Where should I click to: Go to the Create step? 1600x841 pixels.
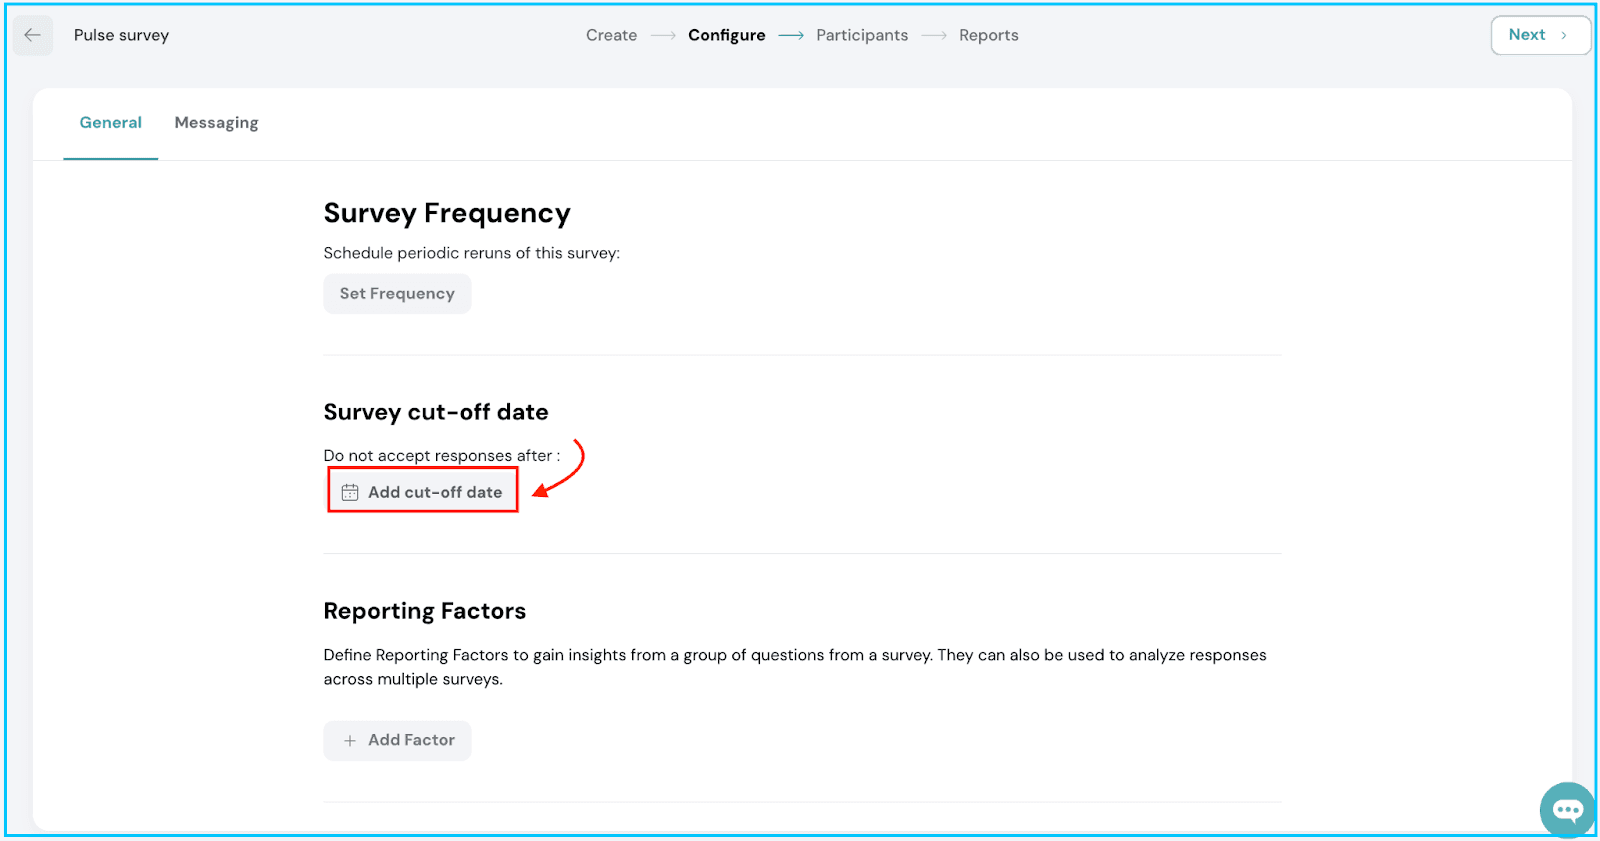tap(611, 35)
